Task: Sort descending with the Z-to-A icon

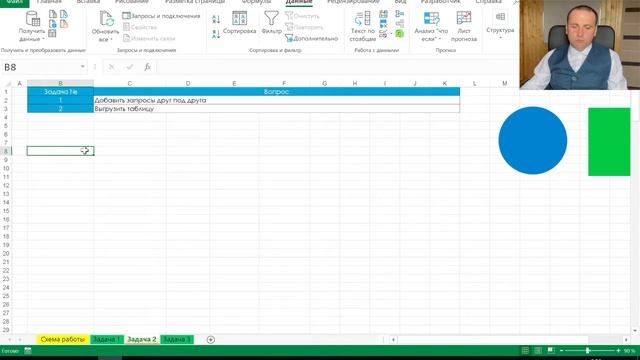Action: coord(216,34)
